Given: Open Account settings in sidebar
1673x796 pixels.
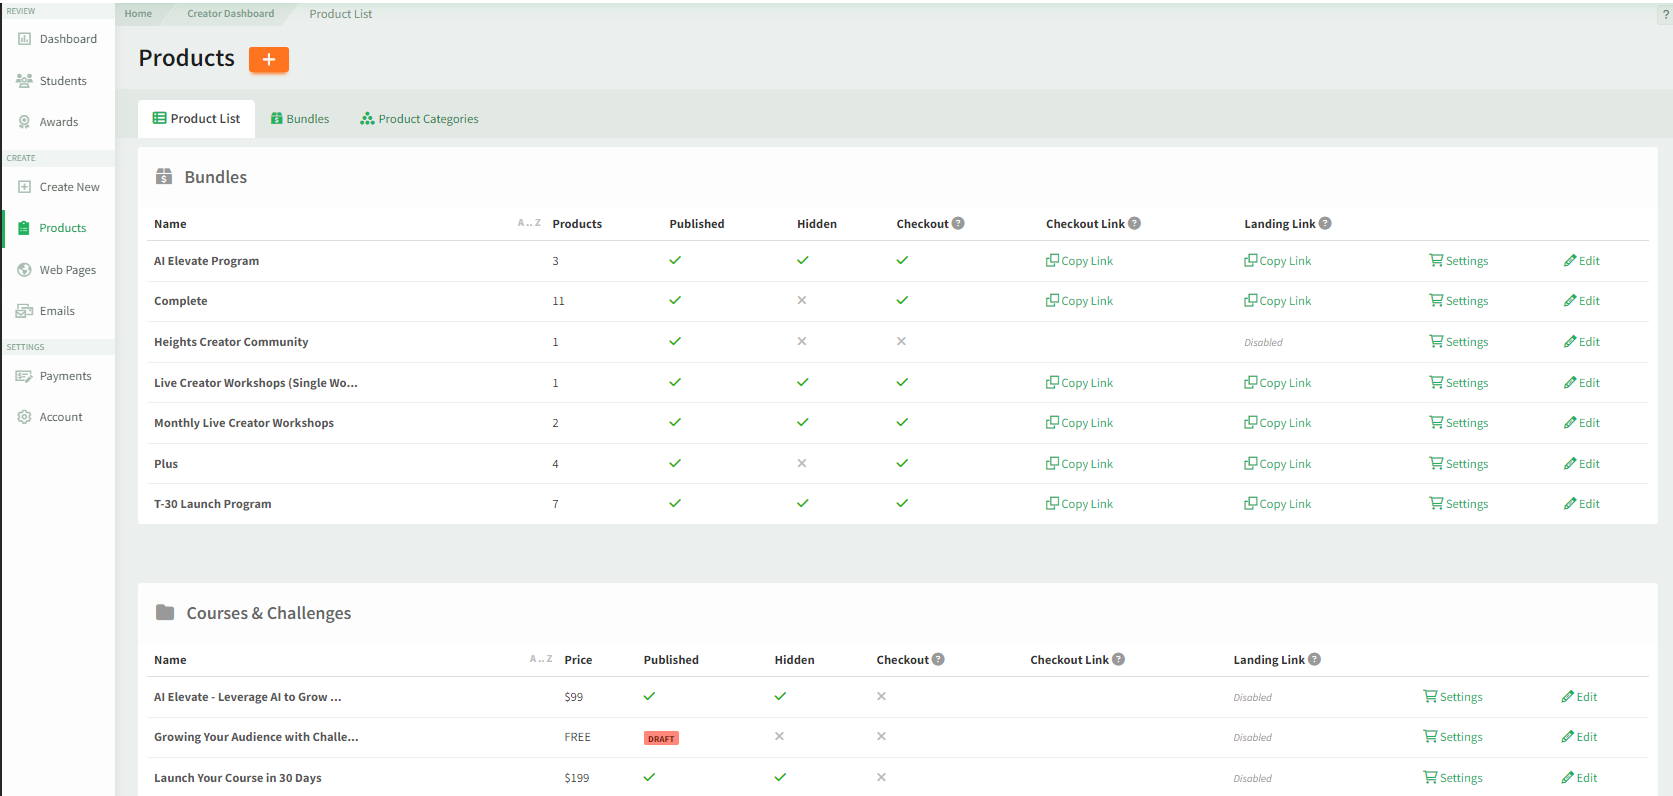Looking at the screenshot, I should (x=50, y=417).
